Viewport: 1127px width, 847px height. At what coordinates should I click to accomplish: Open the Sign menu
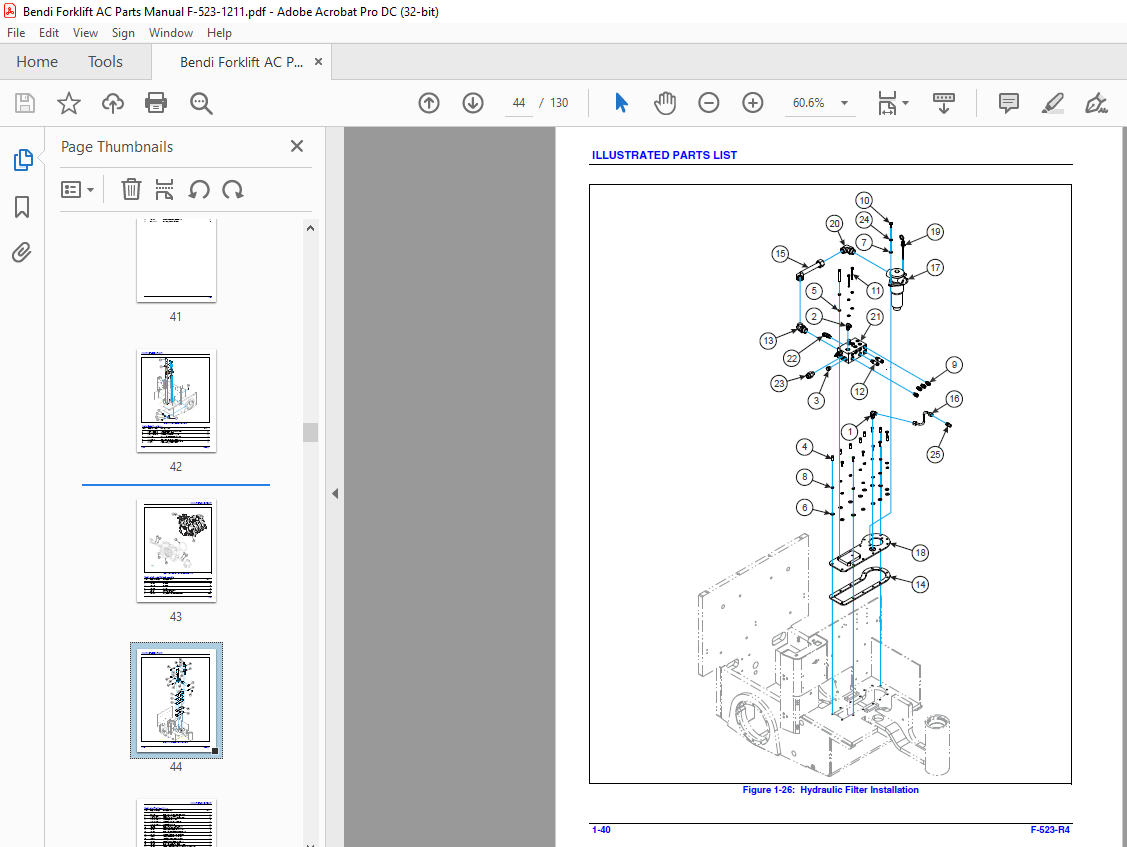123,32
